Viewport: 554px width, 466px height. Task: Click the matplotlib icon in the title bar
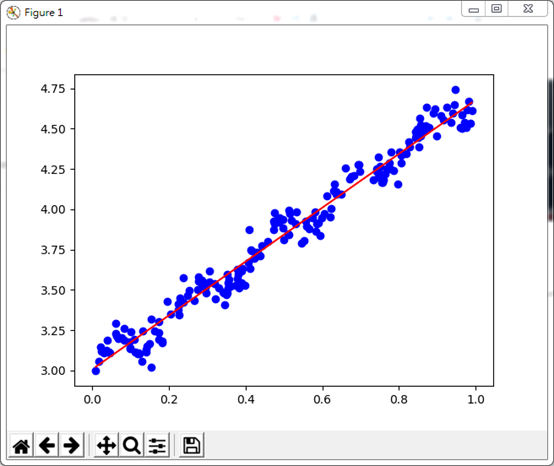[x=13, y=13]
